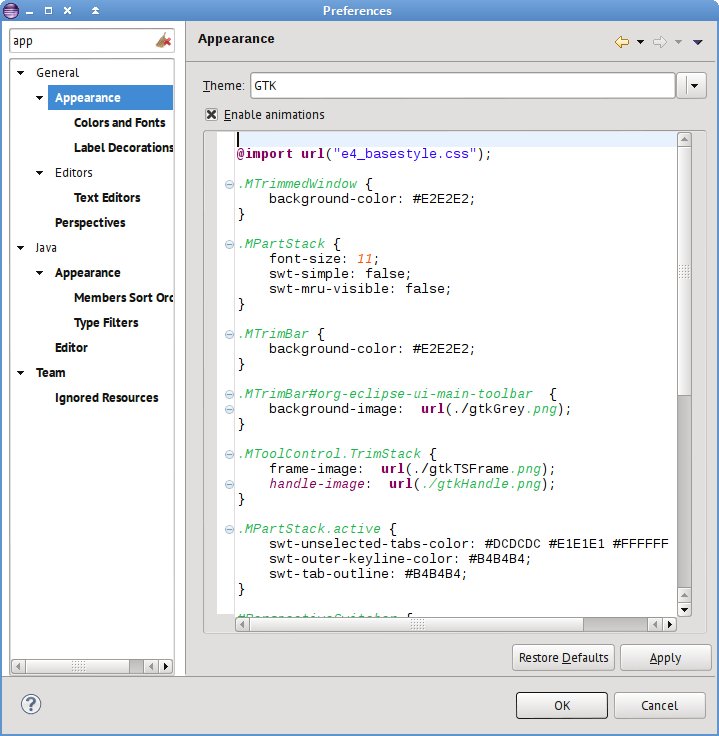This screenshot has width=719, height=736.
Task: Fold the .MPartStack.active CSS block
Action: [x=229, y=529]
